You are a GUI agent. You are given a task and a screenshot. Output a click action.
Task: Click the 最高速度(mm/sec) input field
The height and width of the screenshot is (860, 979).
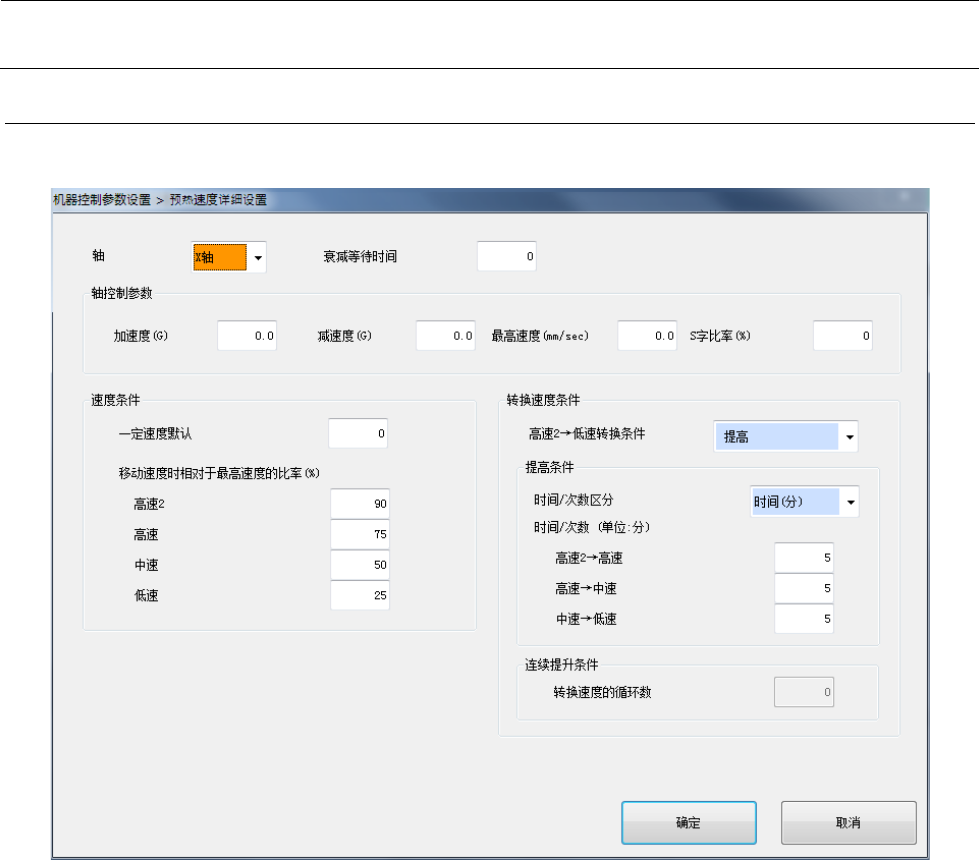[647, 335]
